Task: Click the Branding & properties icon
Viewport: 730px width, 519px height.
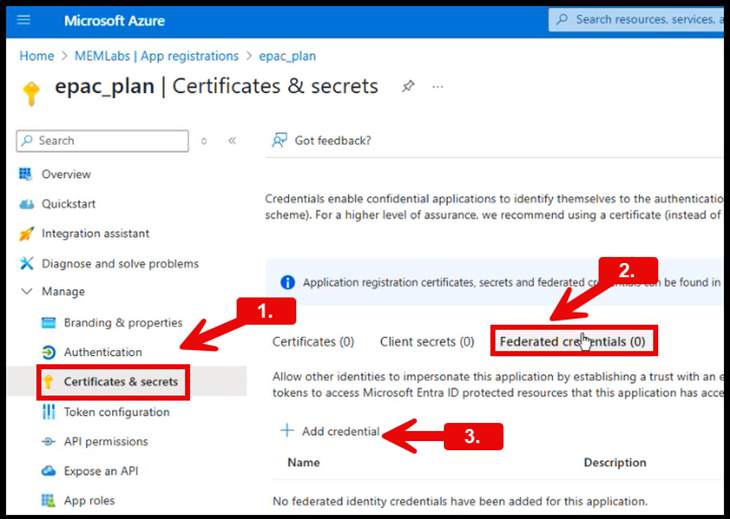Action: (x=48, y=323)
